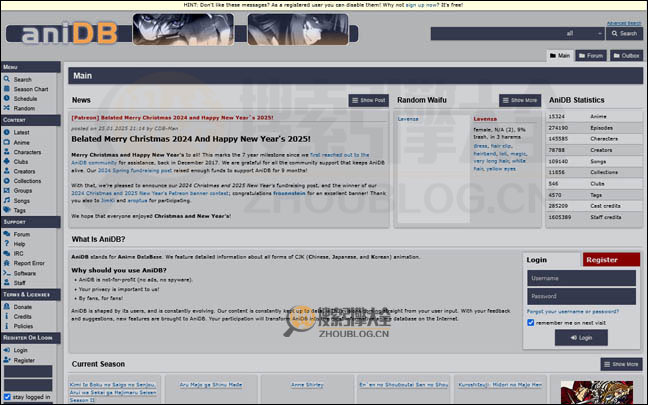Image resolution: width=648 pixels, height=405 pixels.
Task: Switch to the Forum tab
Action: [x=591, y=55]
